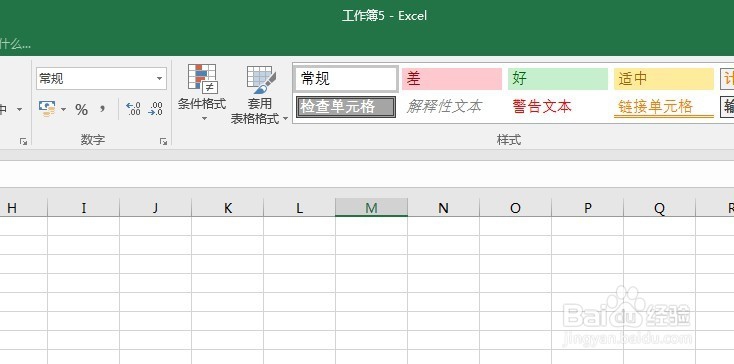Screen dimensions: 734x364
Task: Click the 数字 group label
Action: point(93,140)
